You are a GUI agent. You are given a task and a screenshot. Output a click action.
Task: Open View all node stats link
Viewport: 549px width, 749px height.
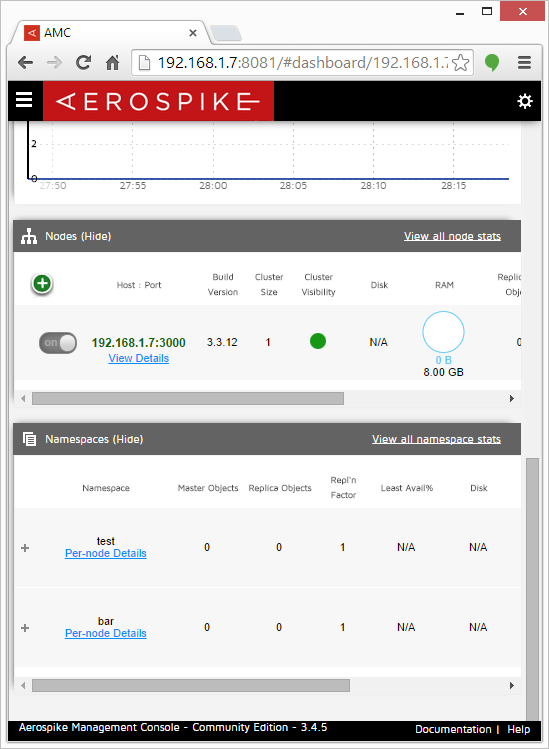[x=452, y=236]
